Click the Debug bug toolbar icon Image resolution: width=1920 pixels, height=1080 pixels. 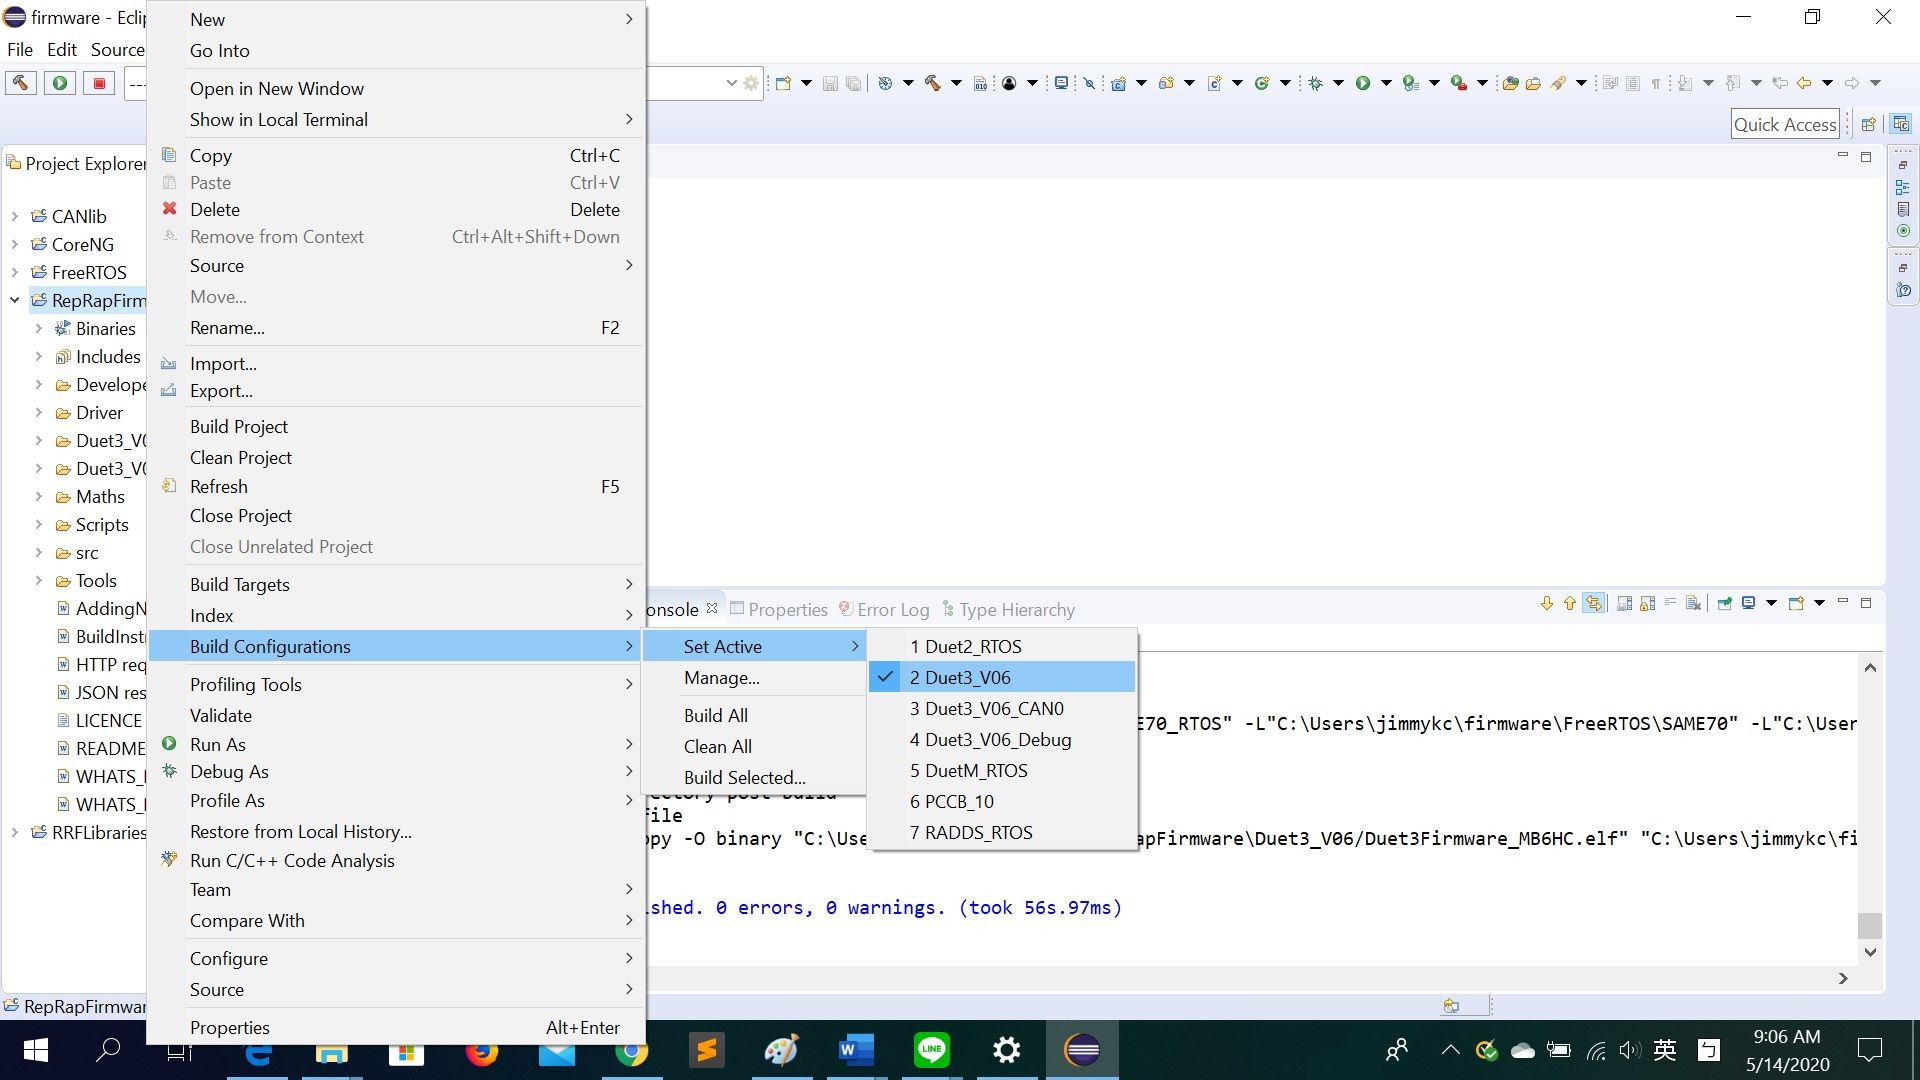point(1315,84)
